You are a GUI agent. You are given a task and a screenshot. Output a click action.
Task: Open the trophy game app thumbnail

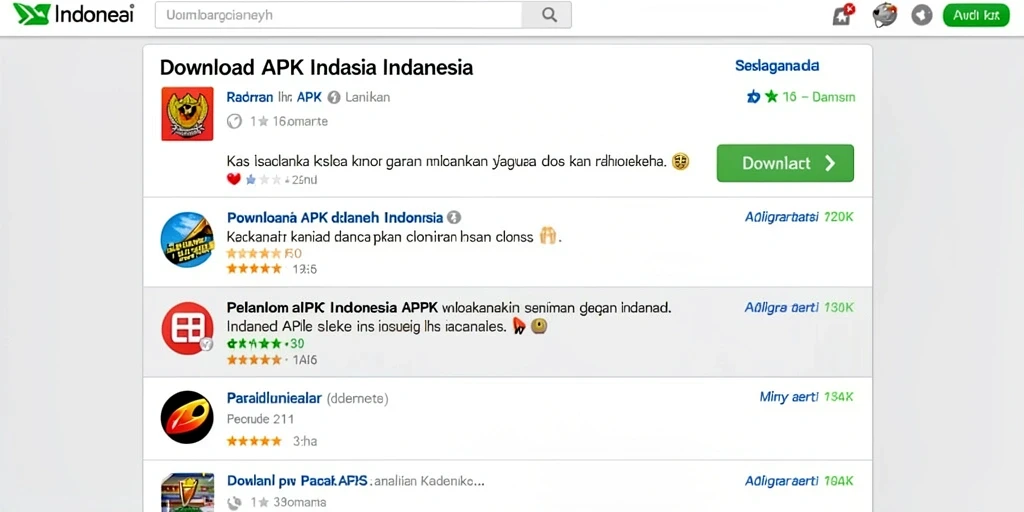[187, 492]
